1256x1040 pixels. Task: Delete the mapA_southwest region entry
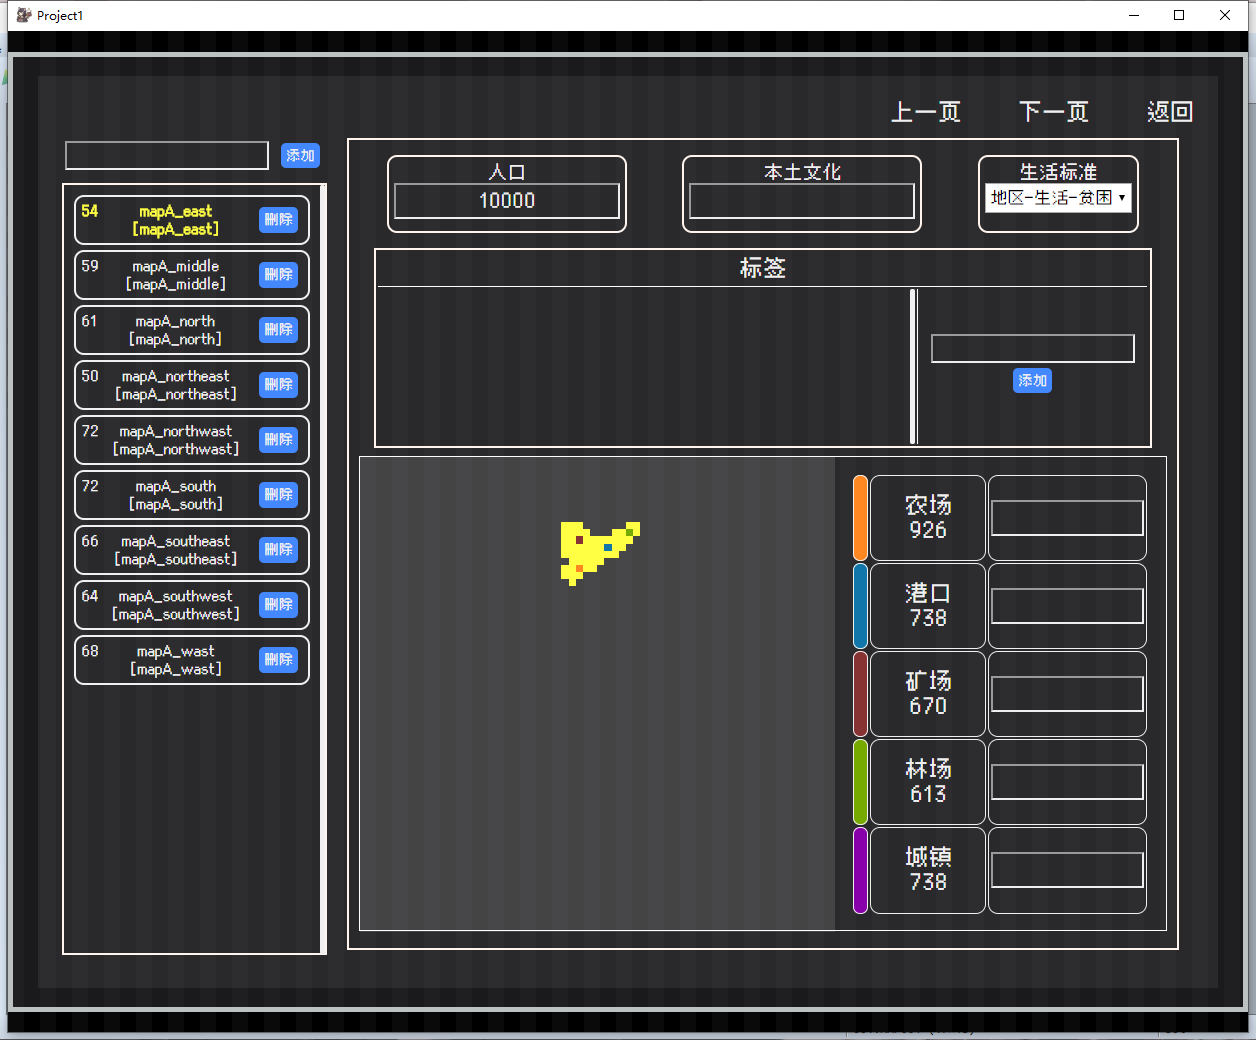coord(278,605)
